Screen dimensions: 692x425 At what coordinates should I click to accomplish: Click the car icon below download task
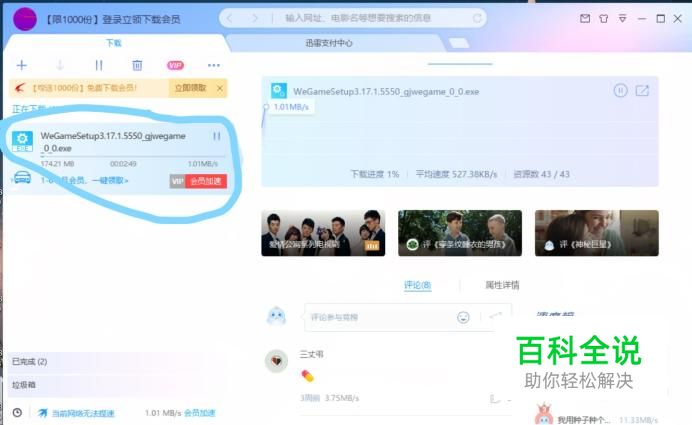coord(22,177)
